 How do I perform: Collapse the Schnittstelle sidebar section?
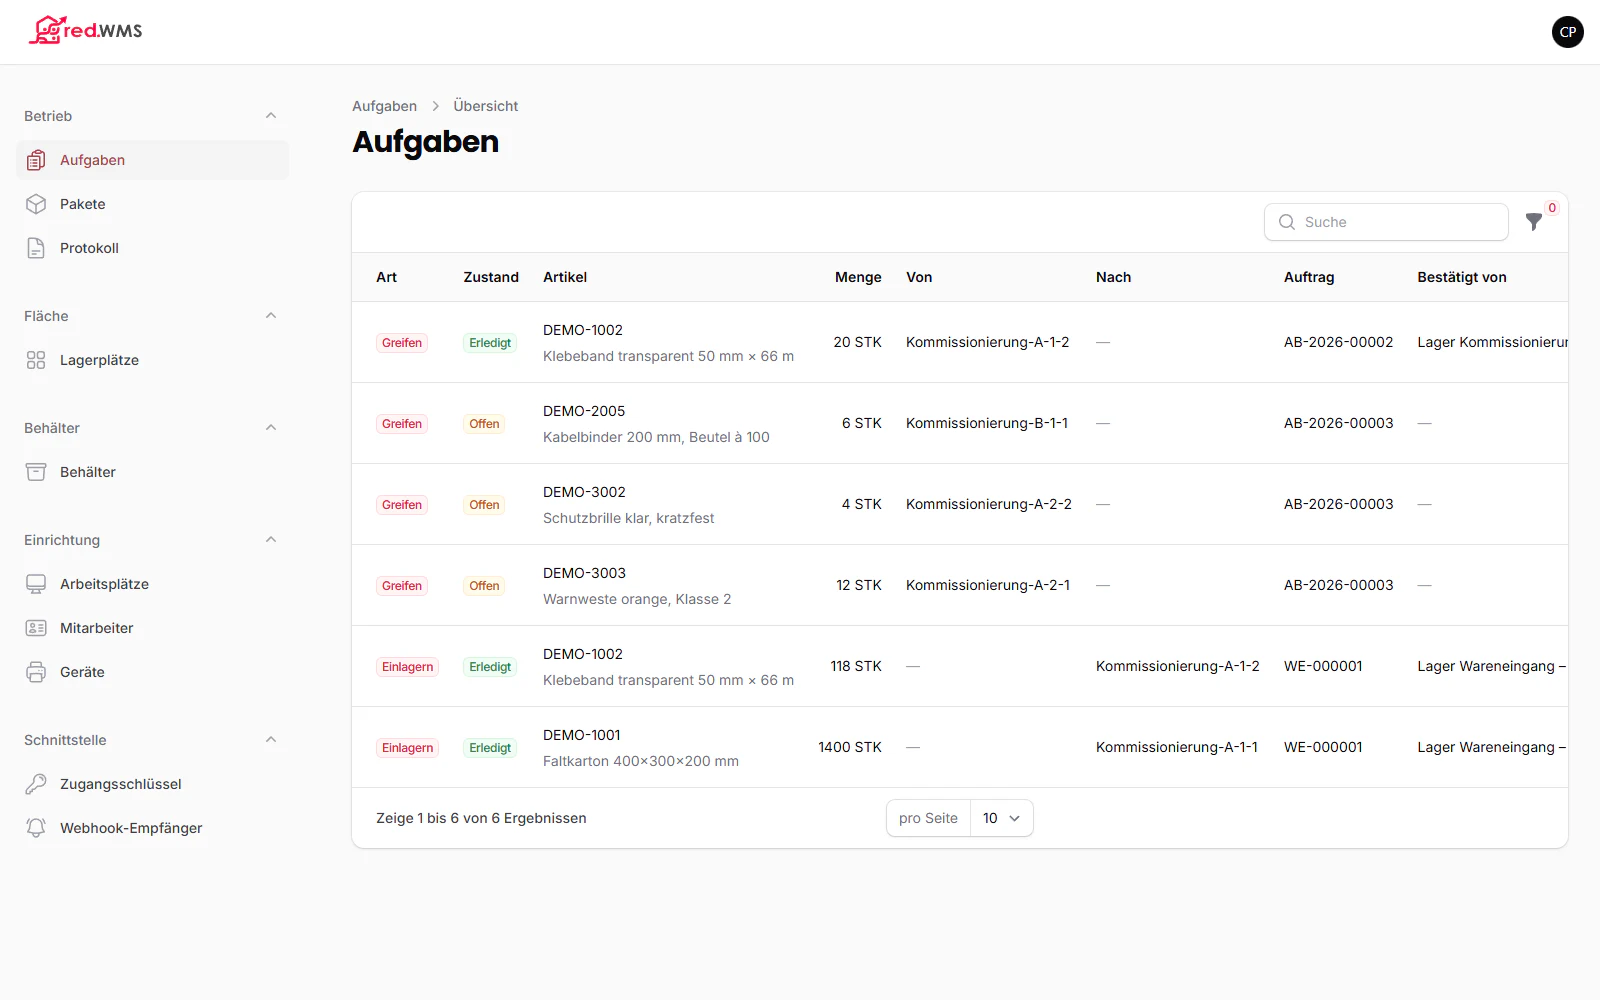click(x=271, y=740)
